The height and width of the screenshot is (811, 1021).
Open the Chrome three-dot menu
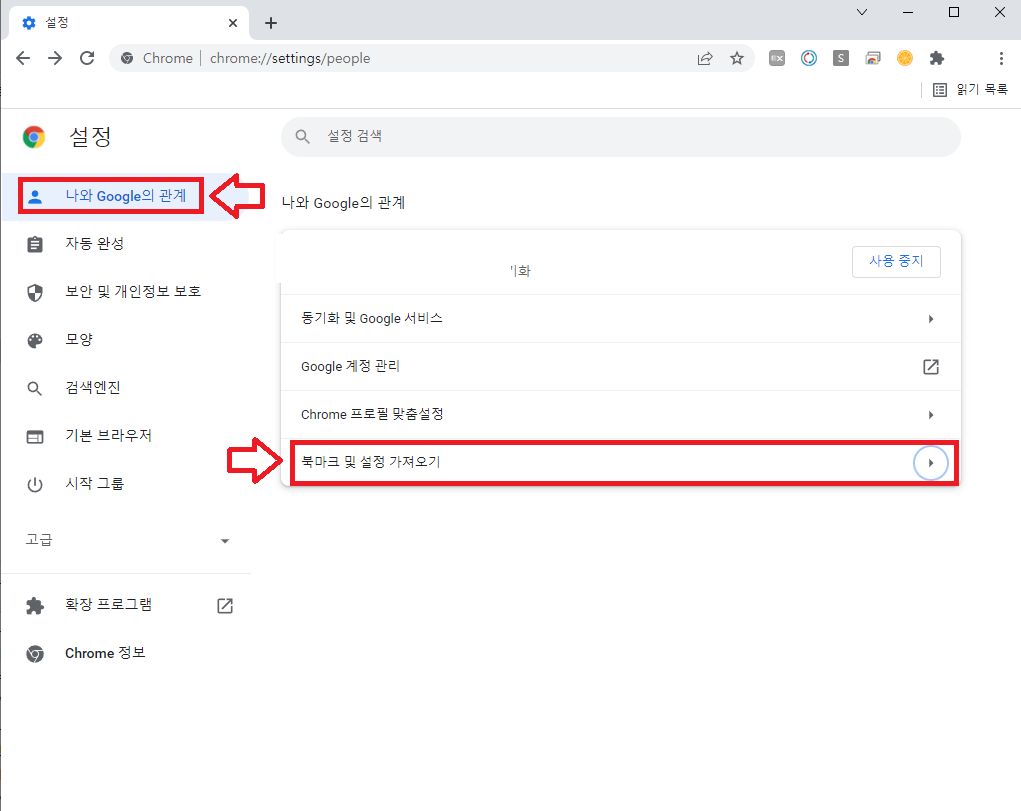click(1001, 58)
